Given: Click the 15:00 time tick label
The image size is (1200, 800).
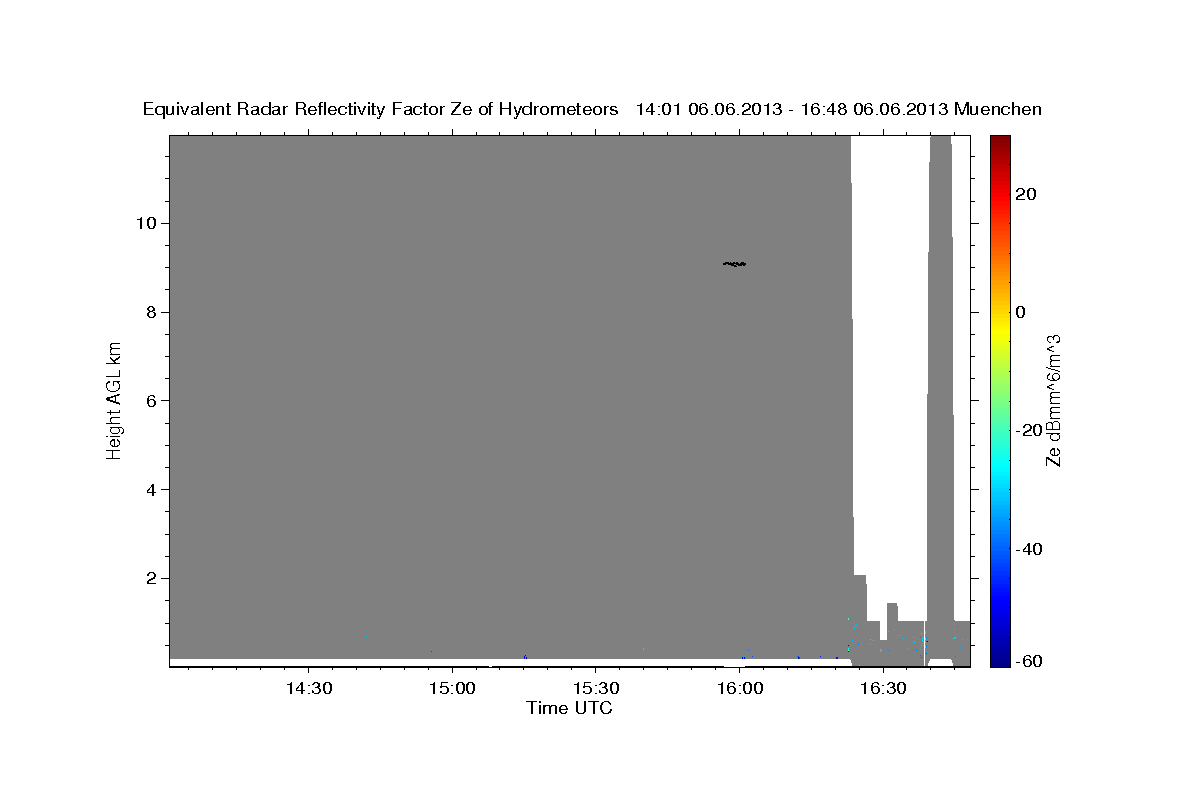Looking at the screenshot, I should click(452, 689).
